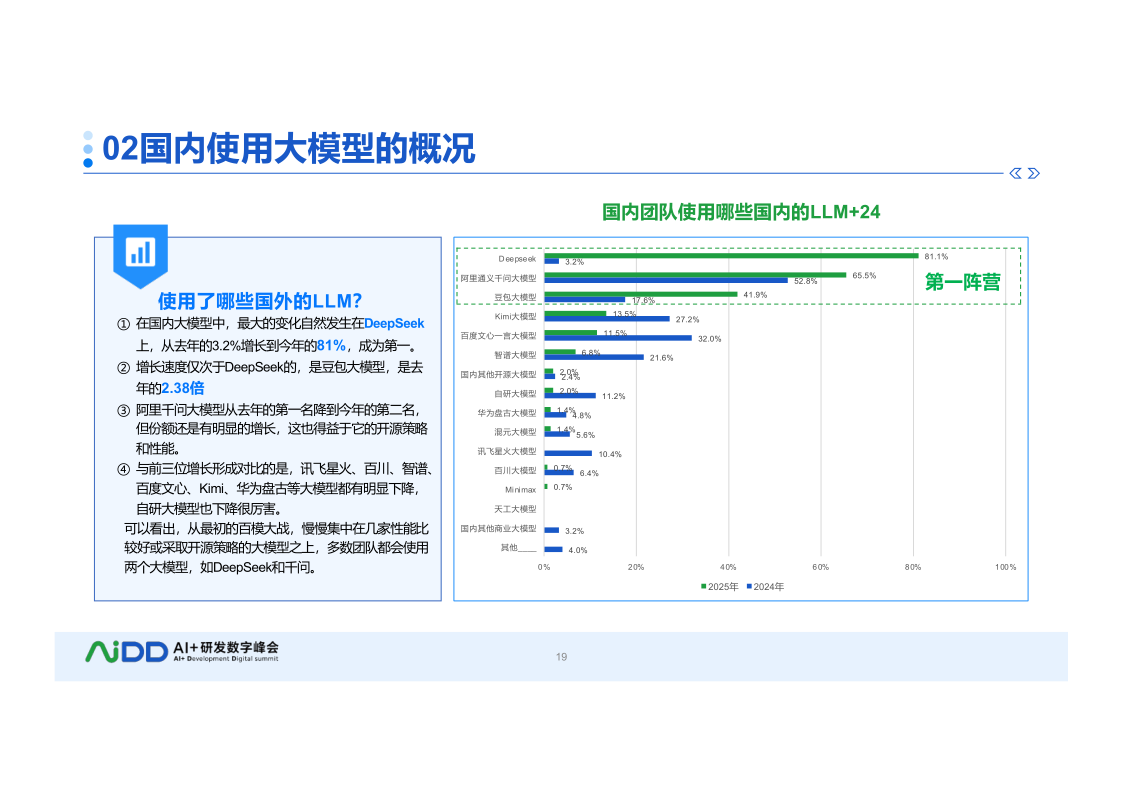The width and height of the screenshot is (1123, 794).
Task: Click the 讯飞星火大模型 axis label
Action: click(x=507, y=452)
